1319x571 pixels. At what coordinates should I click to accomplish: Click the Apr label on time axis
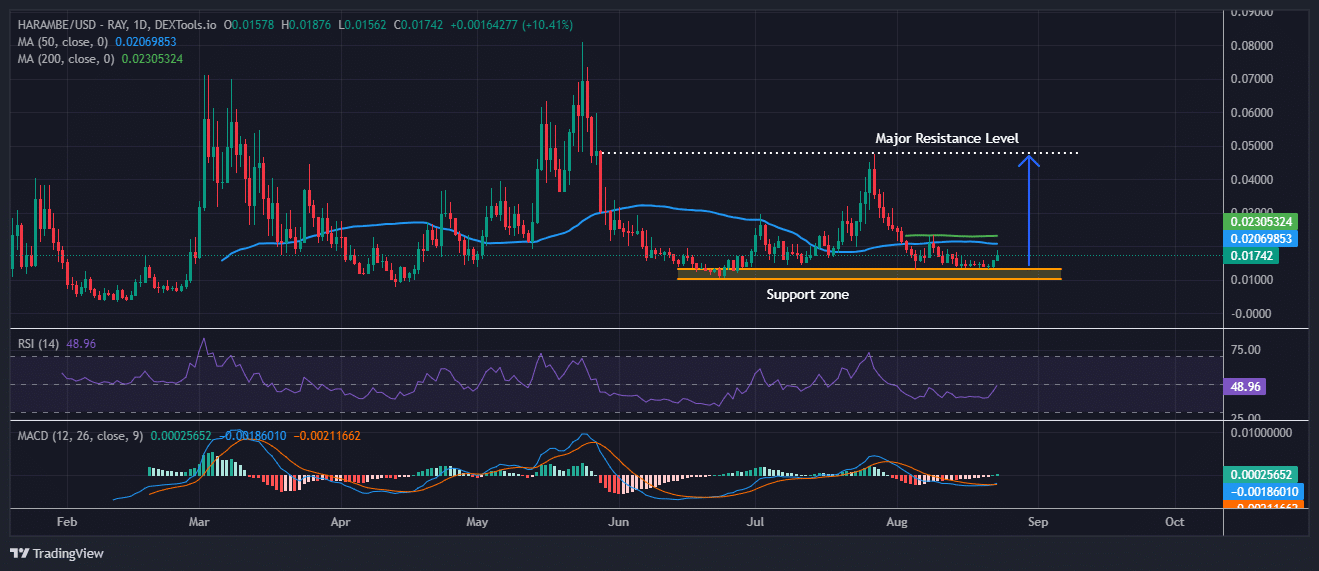(341, 522)
